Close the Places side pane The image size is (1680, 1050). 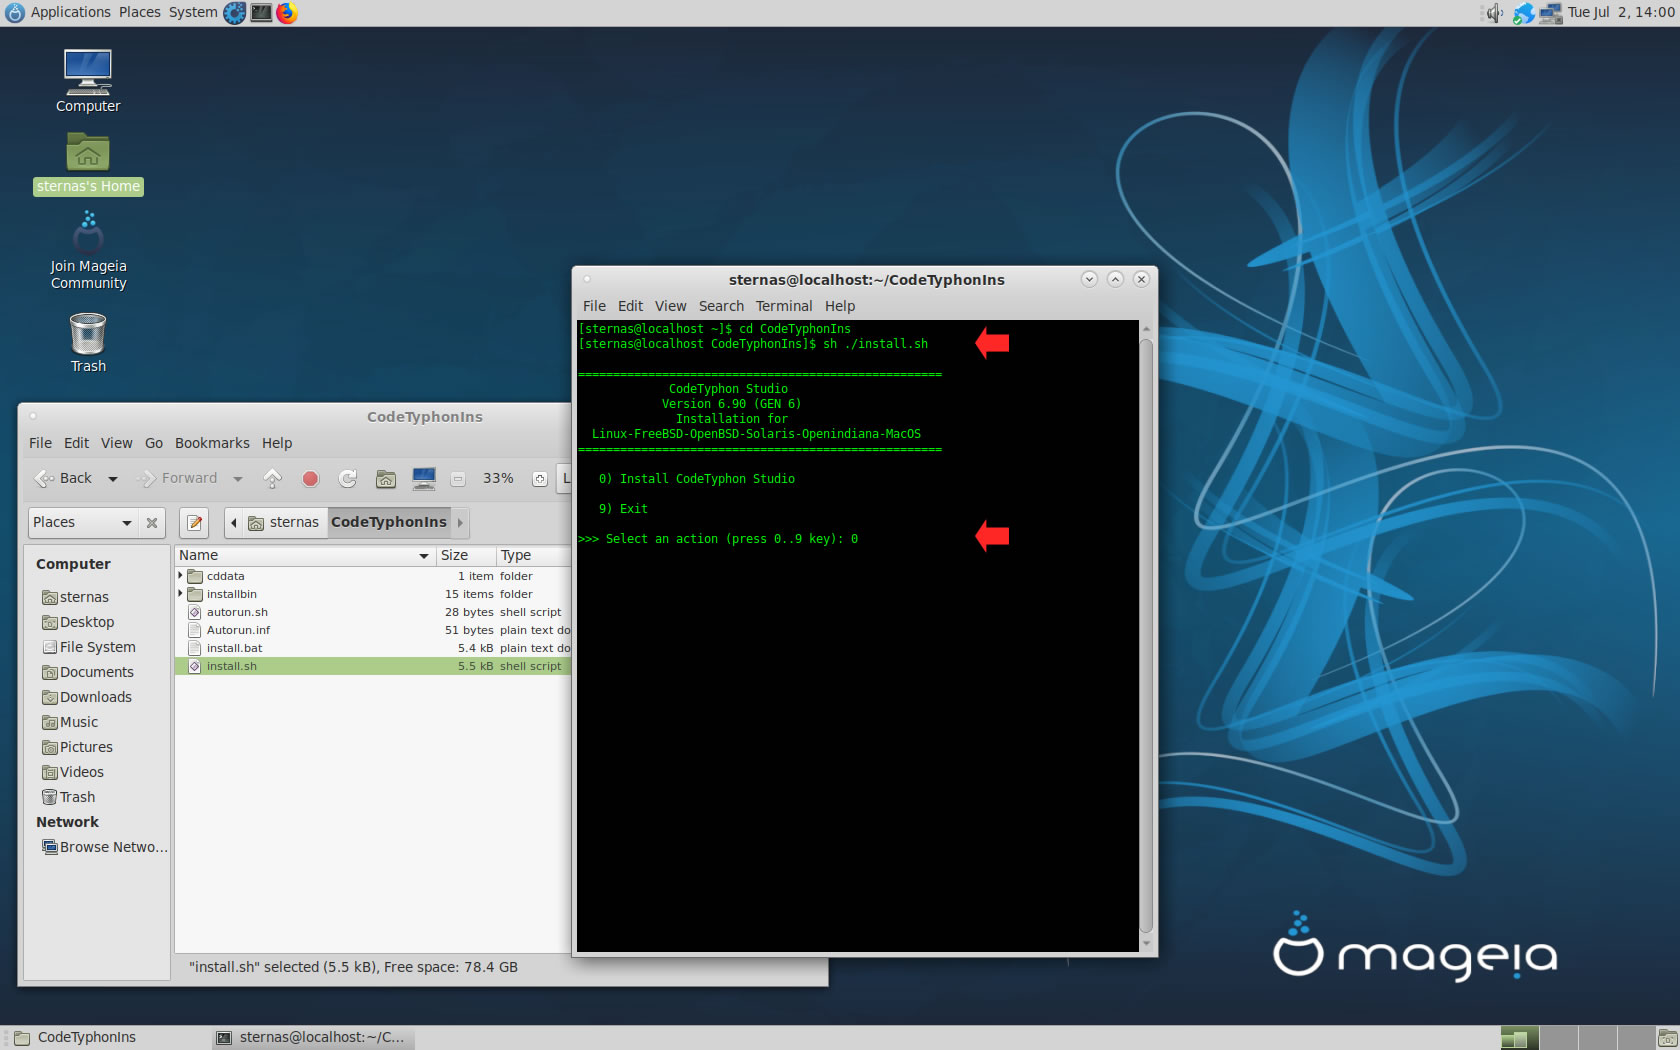point(152,523)
